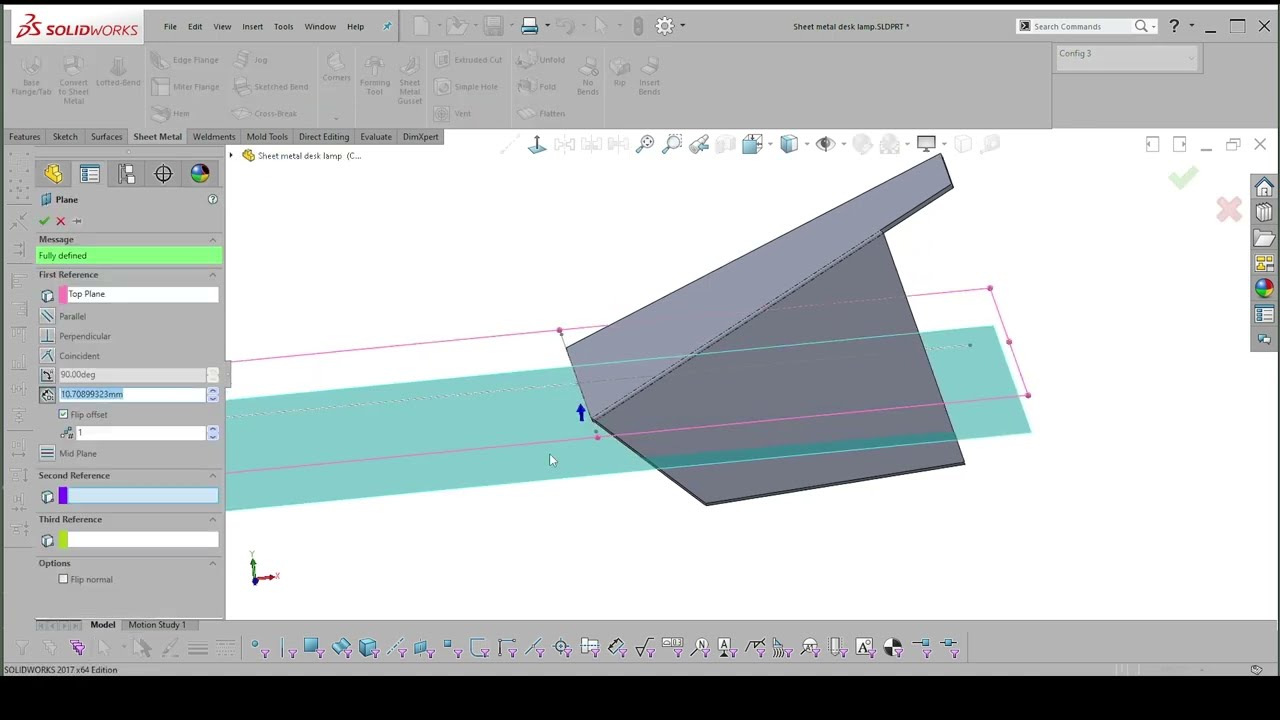Toggle the Coincident constraint option
The width and height of the screenshot is (1280, 720).
click(x=47, y=356)
